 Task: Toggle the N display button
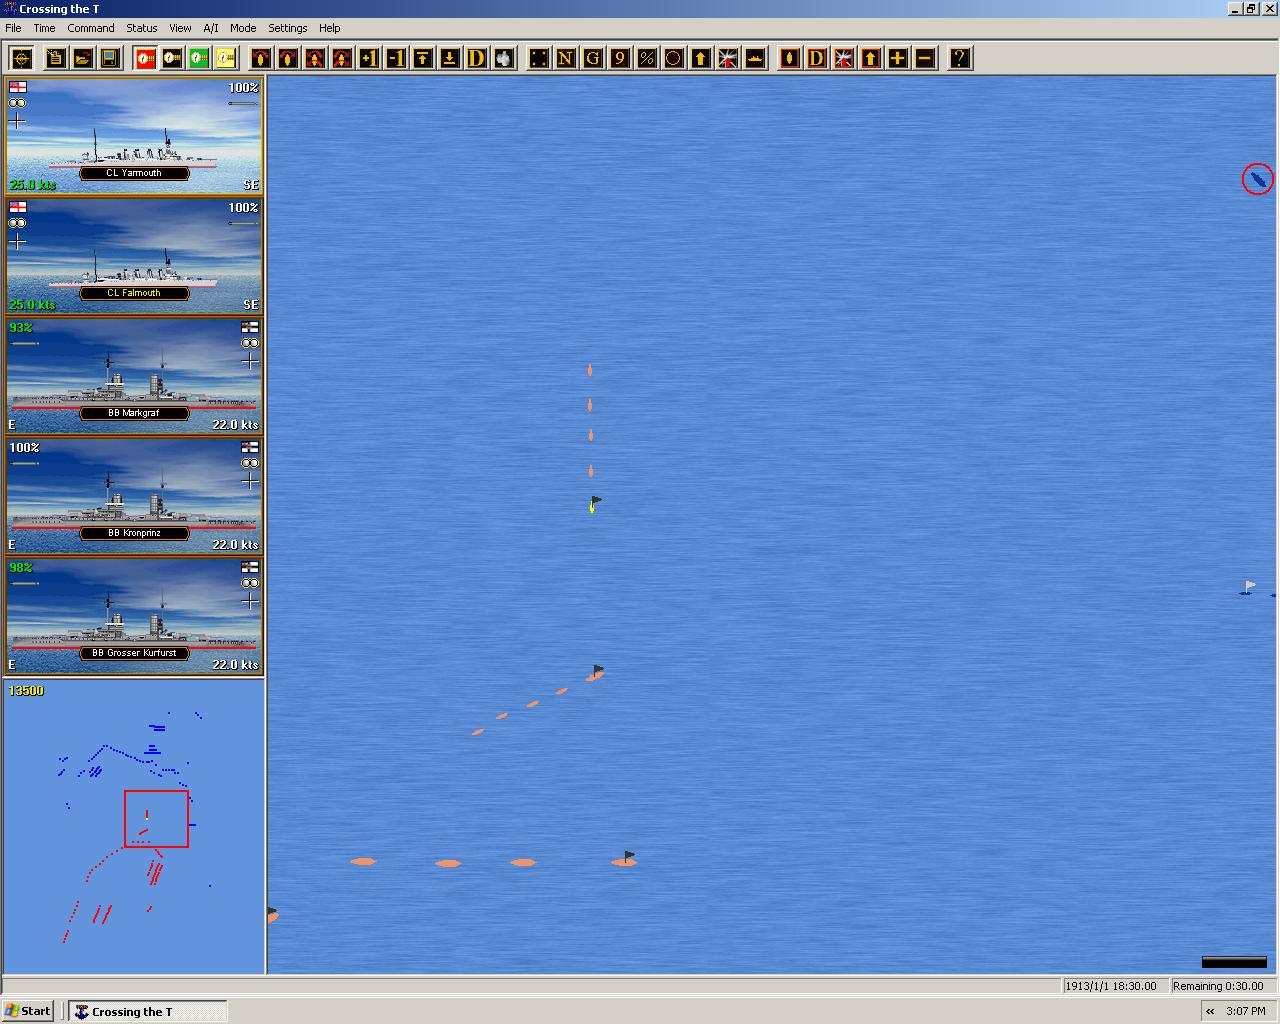click(566, 58)
